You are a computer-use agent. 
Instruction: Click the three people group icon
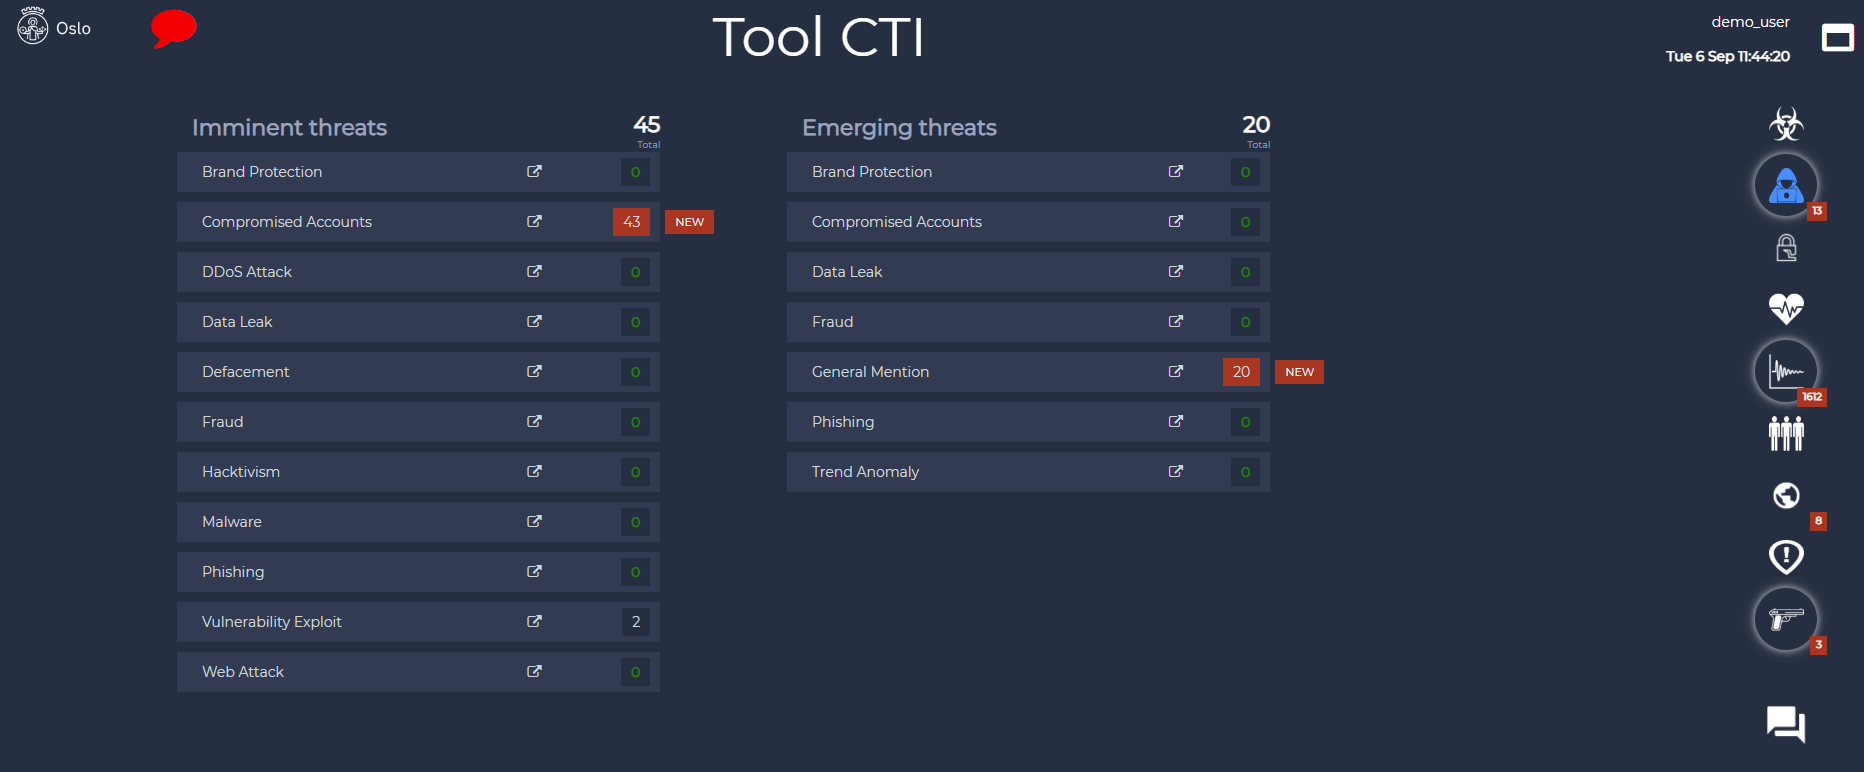[1786, 433]
